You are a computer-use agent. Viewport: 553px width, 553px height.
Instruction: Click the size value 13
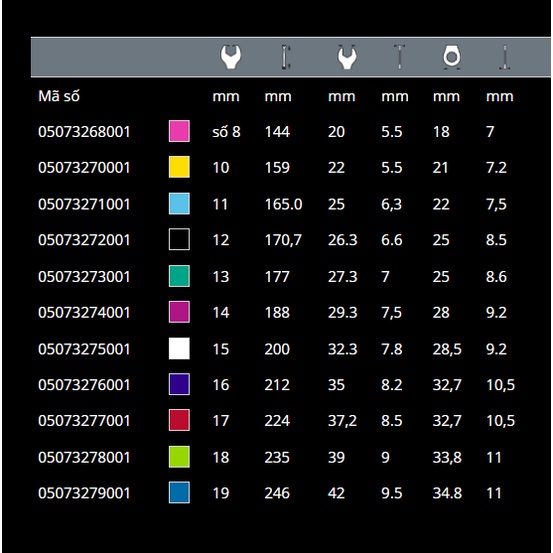[221, 276]
